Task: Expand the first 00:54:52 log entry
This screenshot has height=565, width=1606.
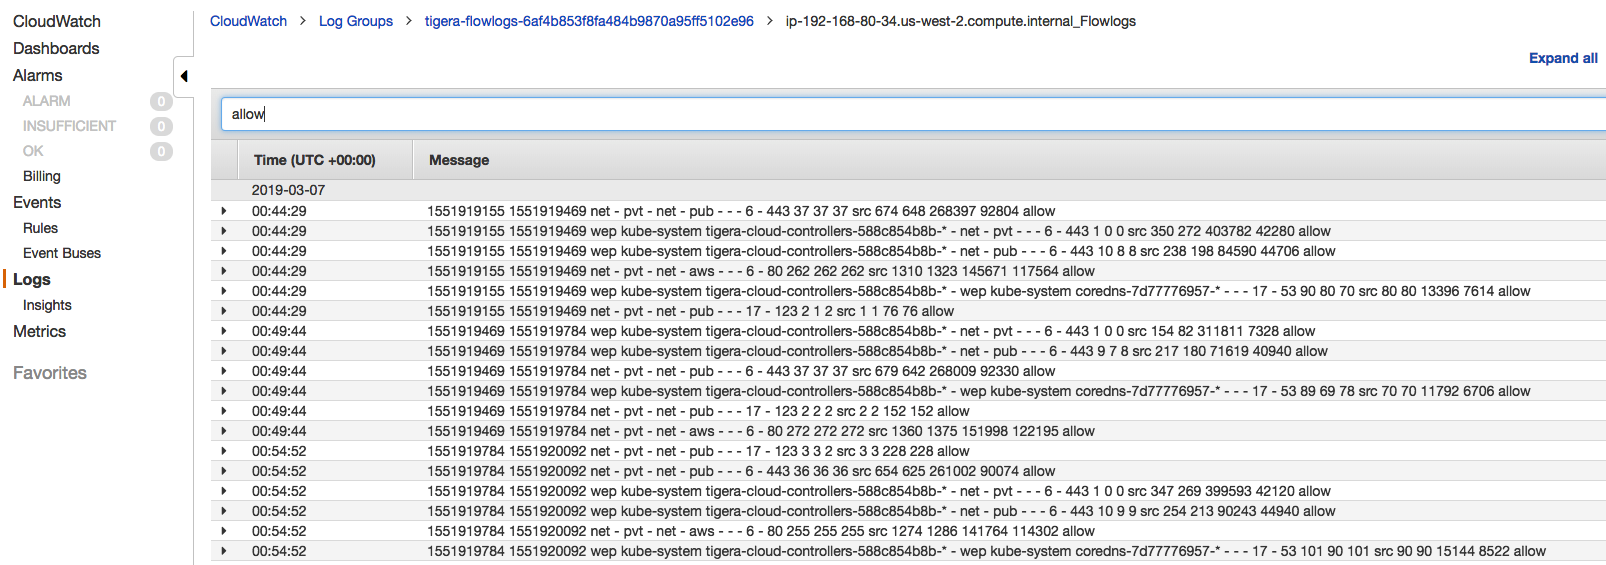Action: 224,451
